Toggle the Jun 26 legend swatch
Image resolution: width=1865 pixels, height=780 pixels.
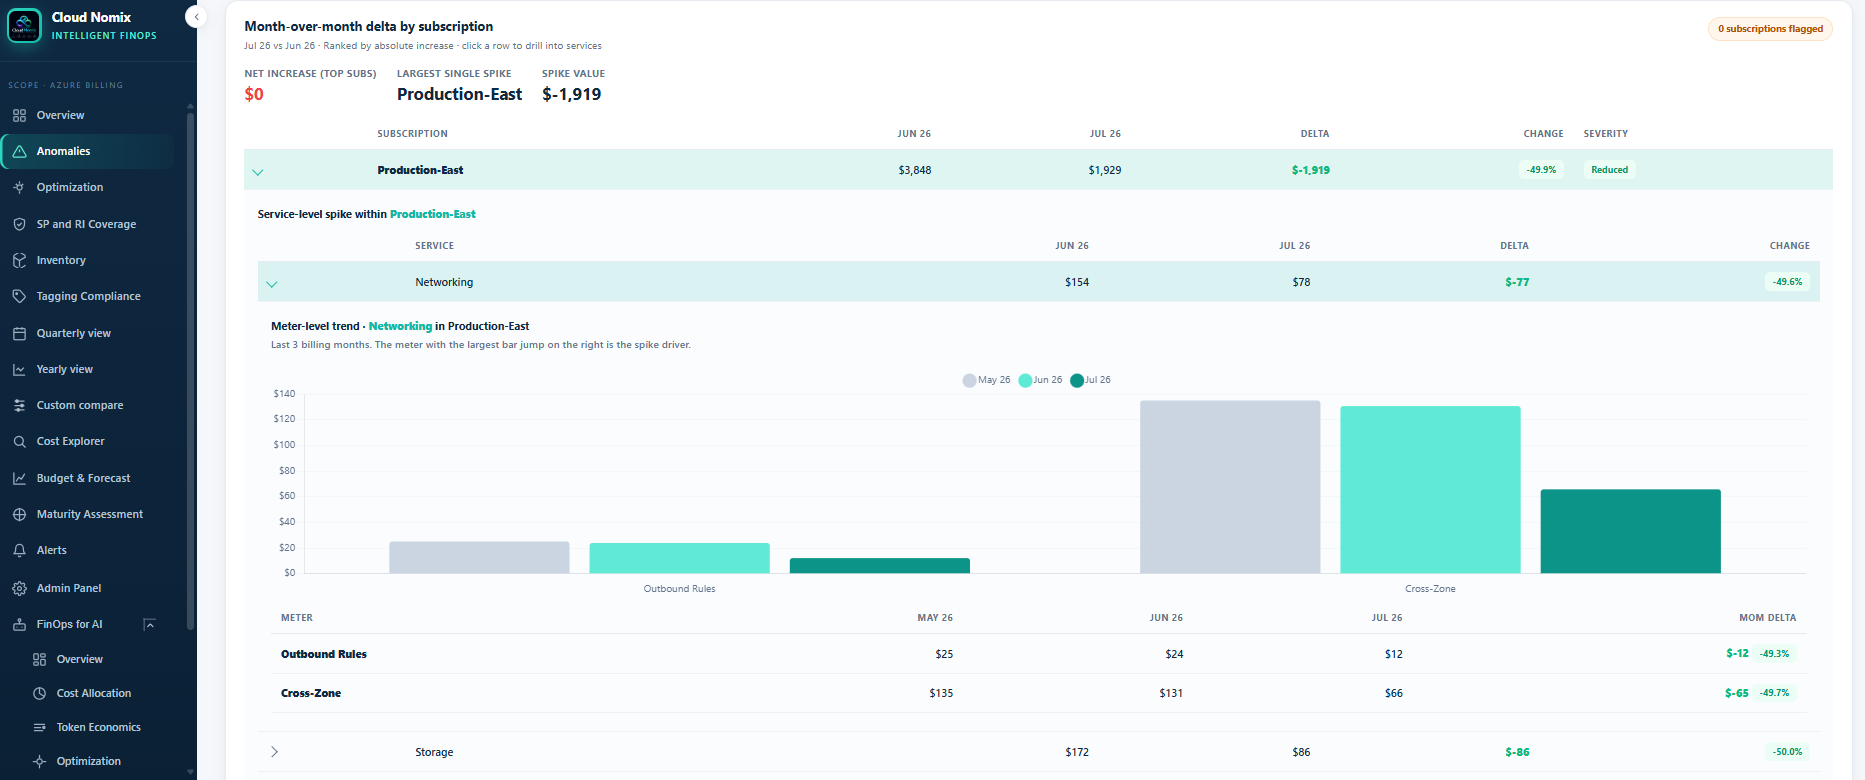1025,380
